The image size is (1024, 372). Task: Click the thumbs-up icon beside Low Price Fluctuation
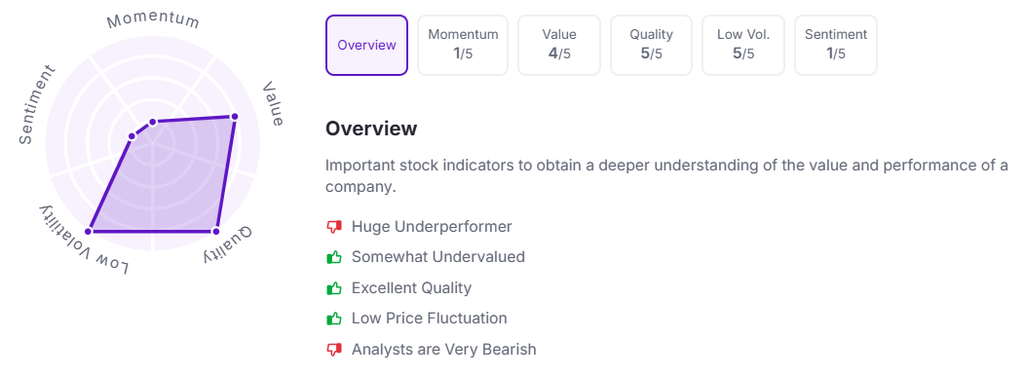coord(334,318)
